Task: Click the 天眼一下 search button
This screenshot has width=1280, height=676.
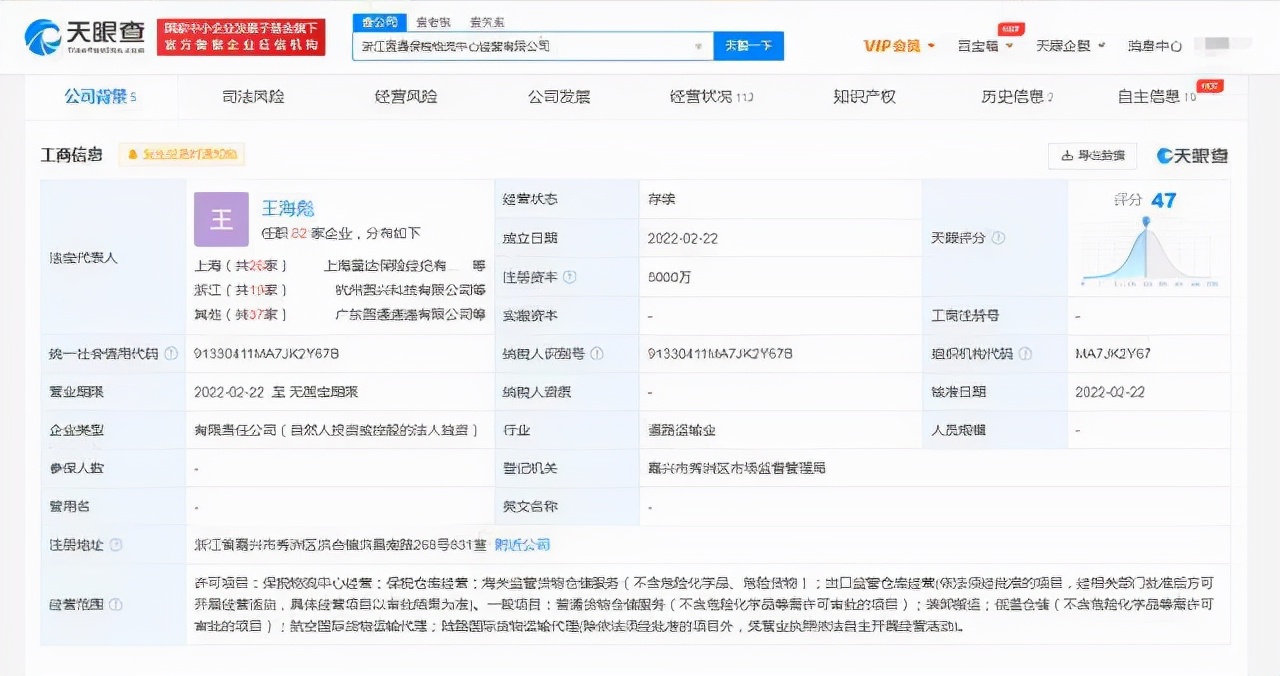Action: coord(748,46)
